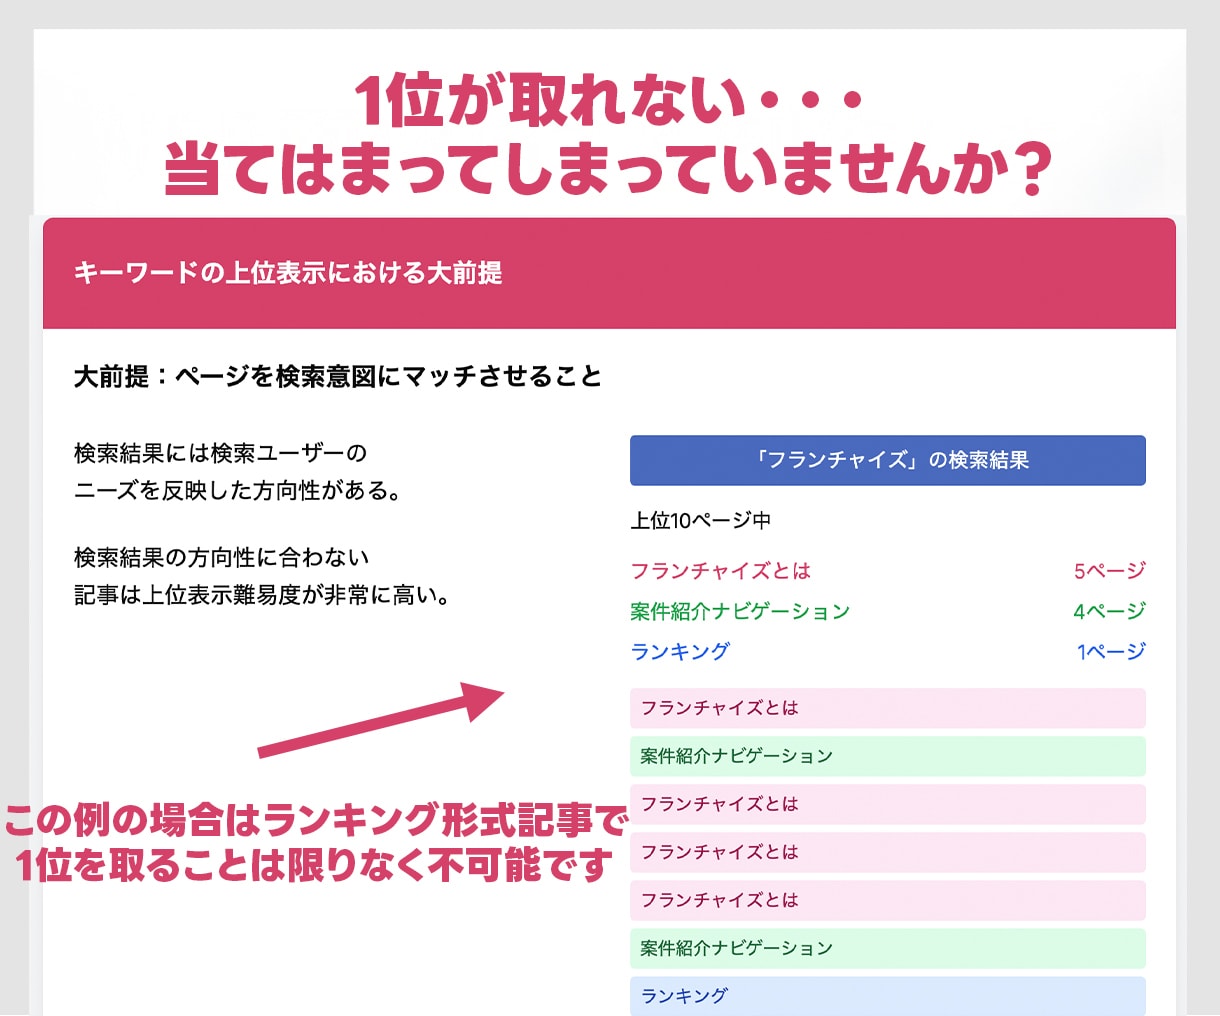This screenshot has height=1016, width=1220.
Task: Select the label 上位10ページ中
Action: [700, 520]
